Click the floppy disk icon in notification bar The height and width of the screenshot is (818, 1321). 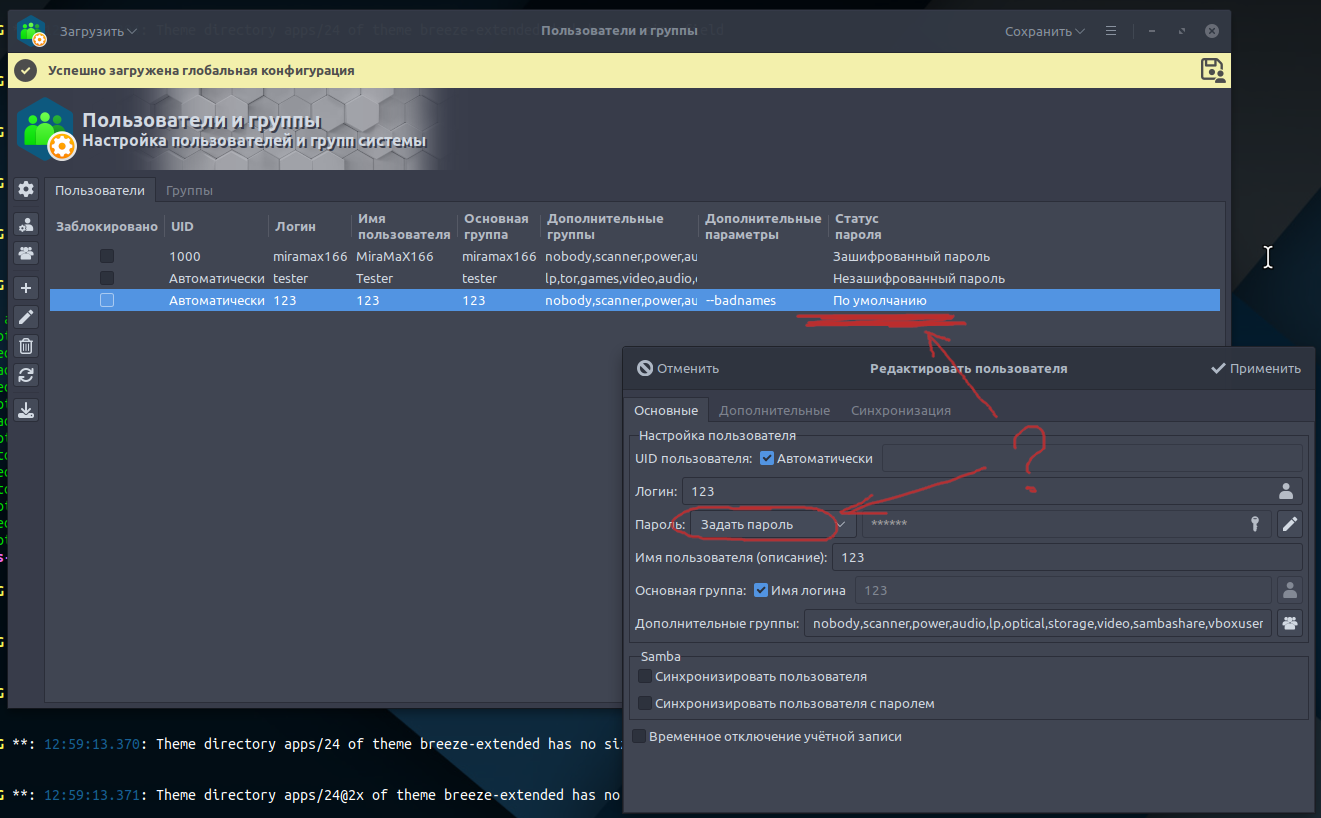coord(1212,70)
